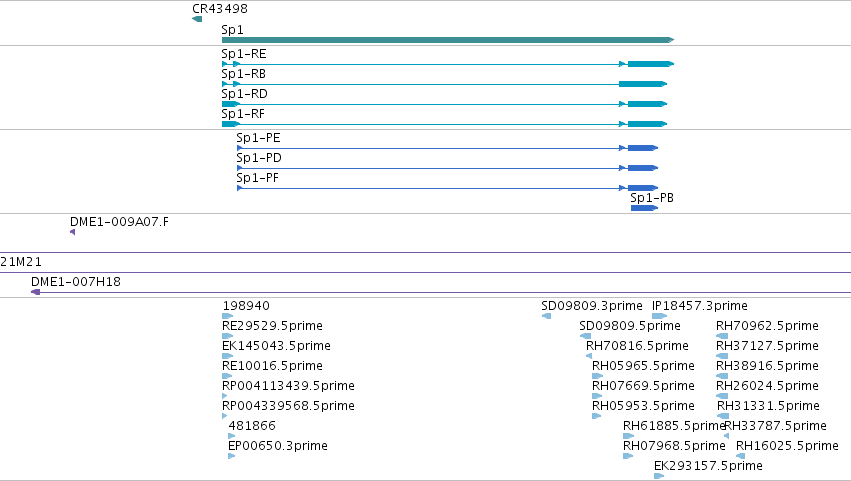Select the Sp1-PD protein label

click(259, 158)
